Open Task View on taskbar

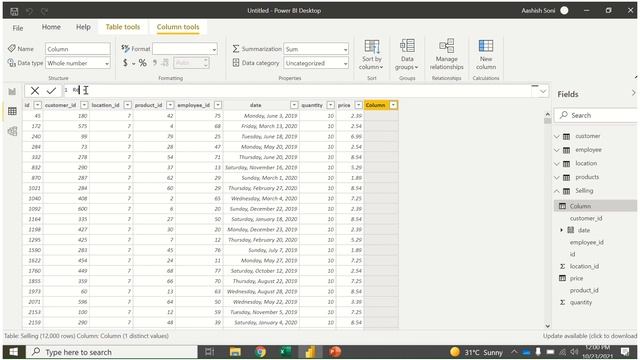click(x=209, y=352)
